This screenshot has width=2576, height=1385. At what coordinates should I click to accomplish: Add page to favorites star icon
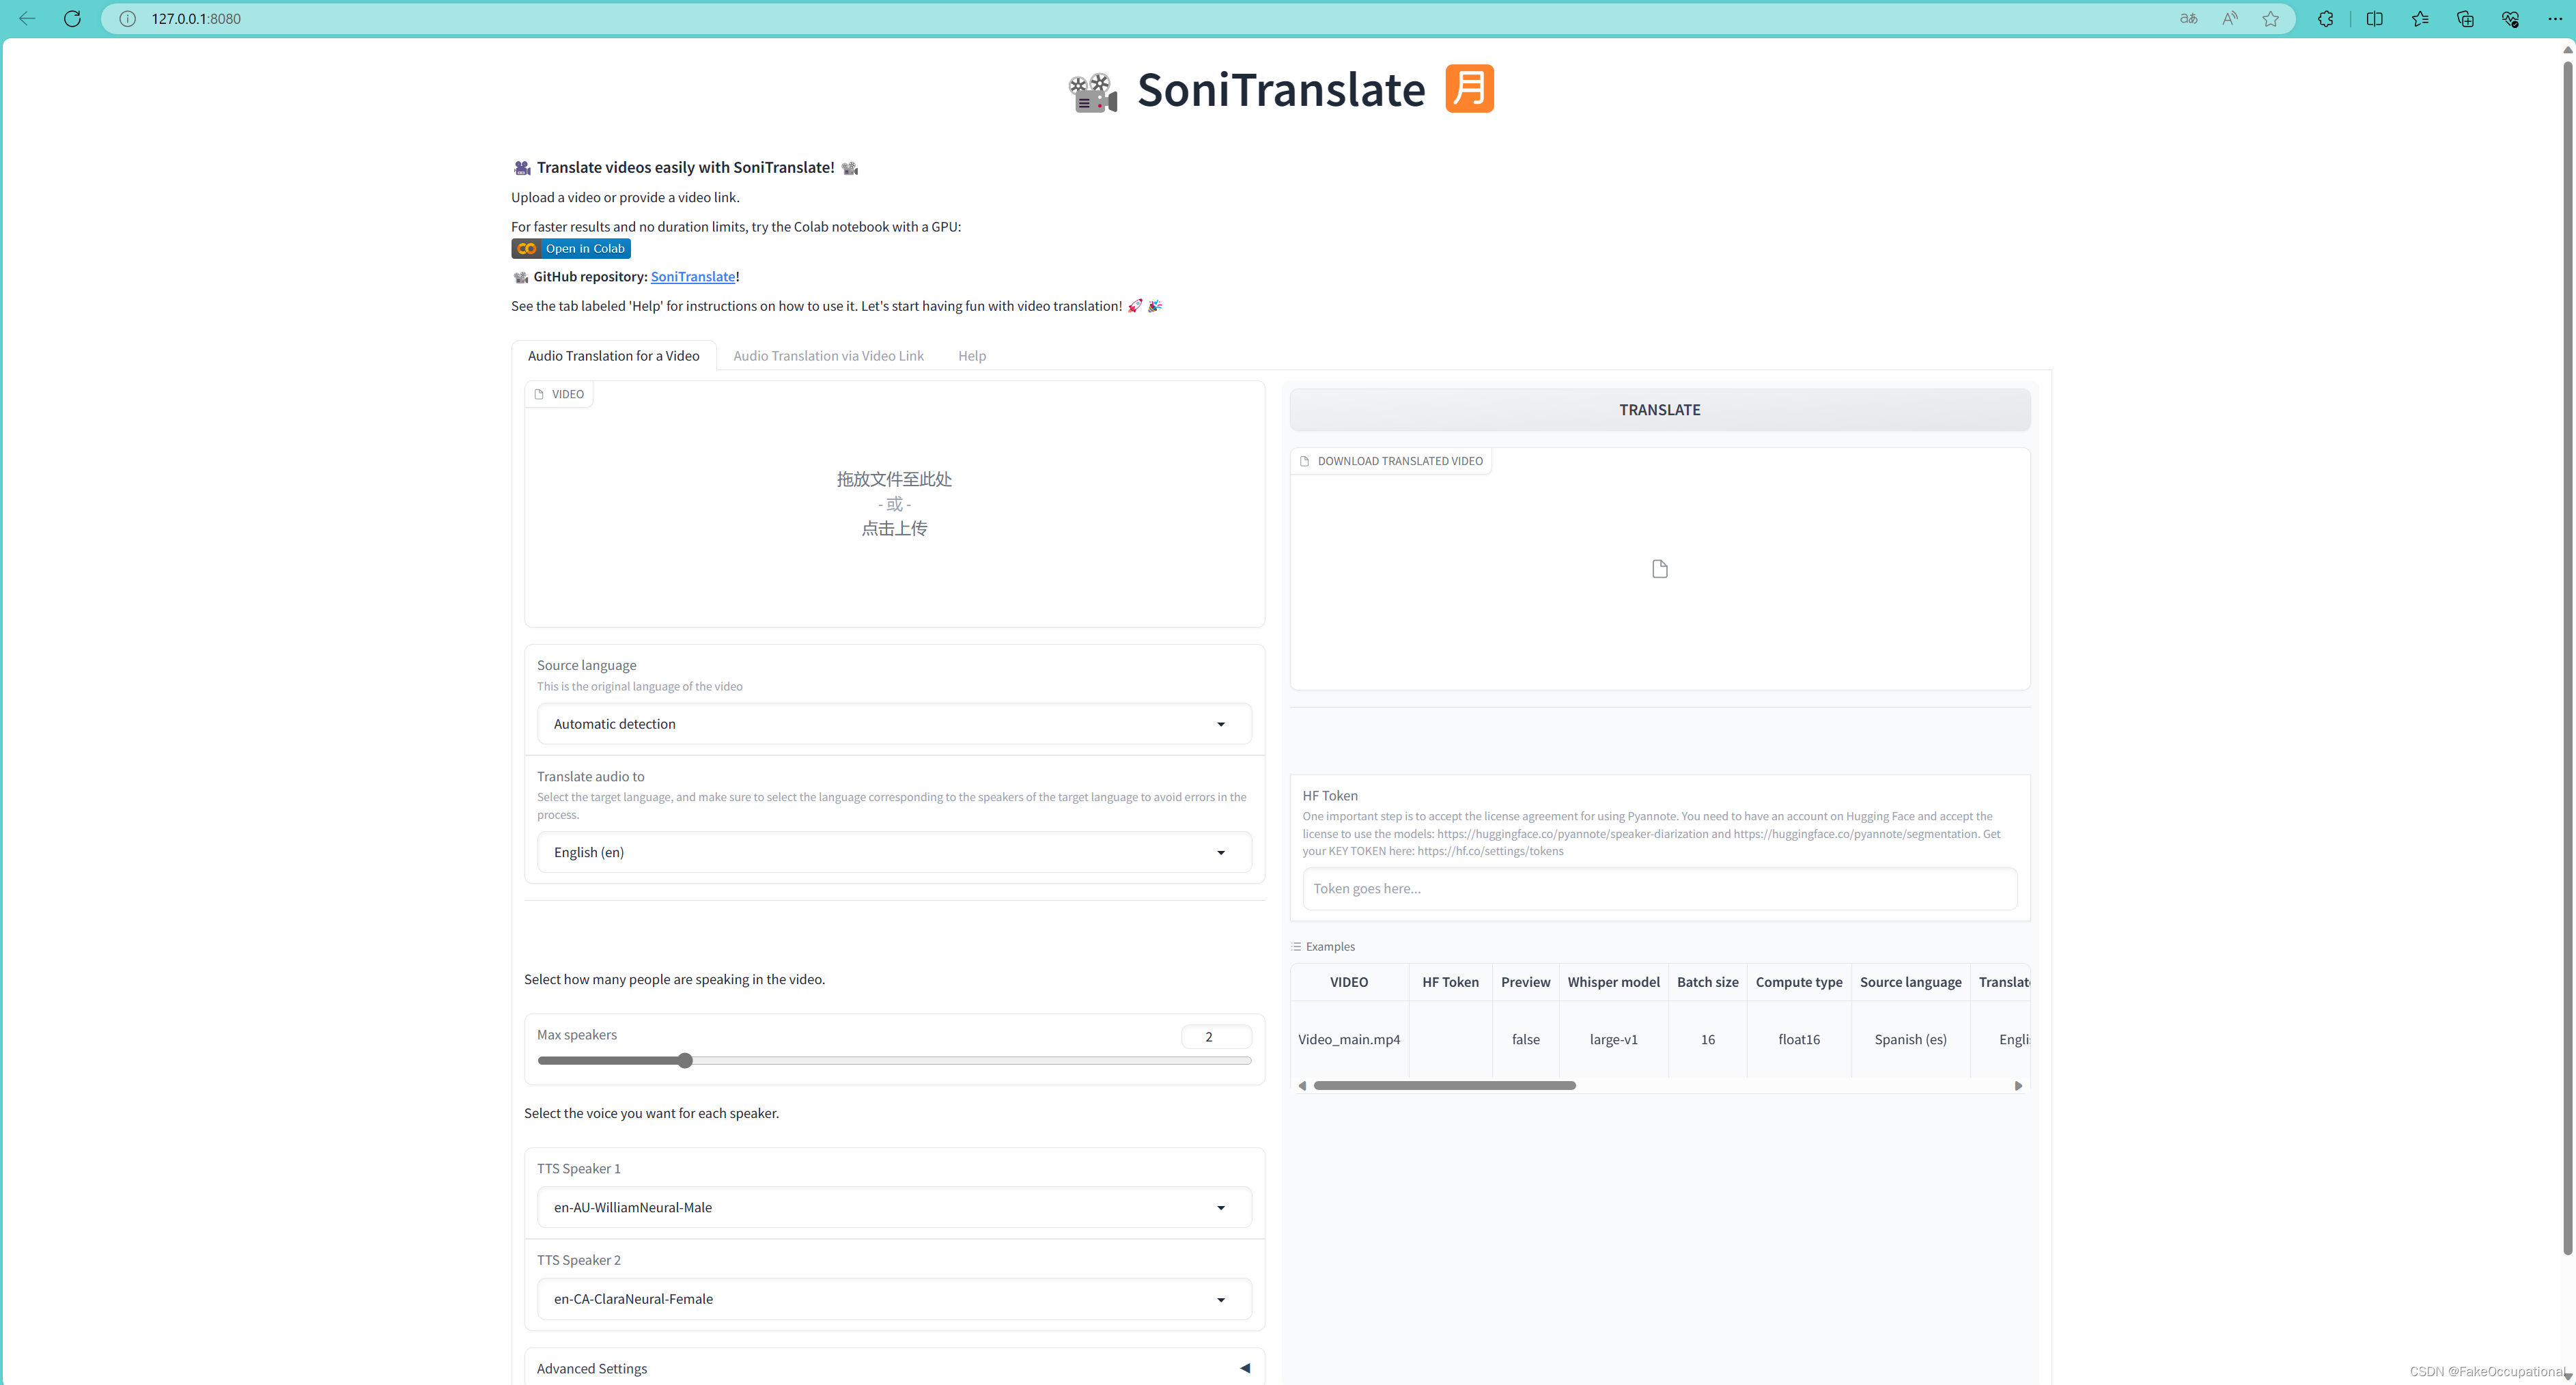(x=2271, y=18)
